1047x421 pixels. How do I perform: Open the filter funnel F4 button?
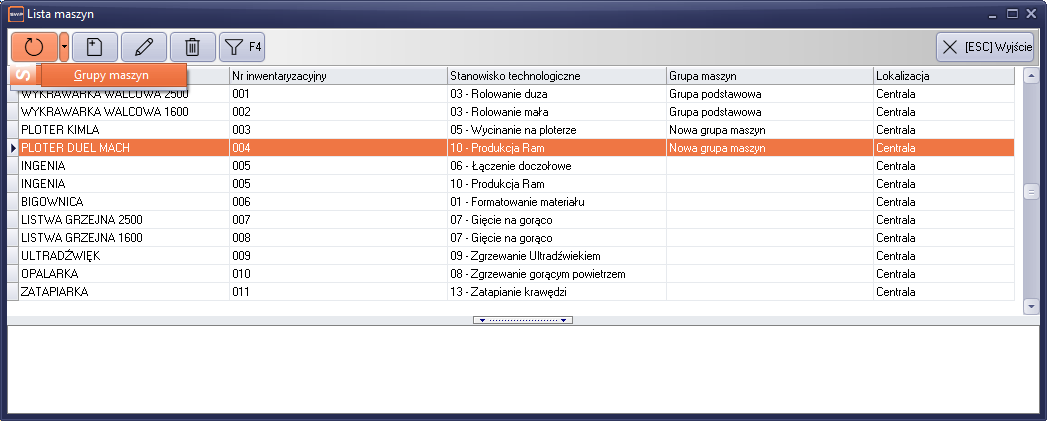point(241,46)
